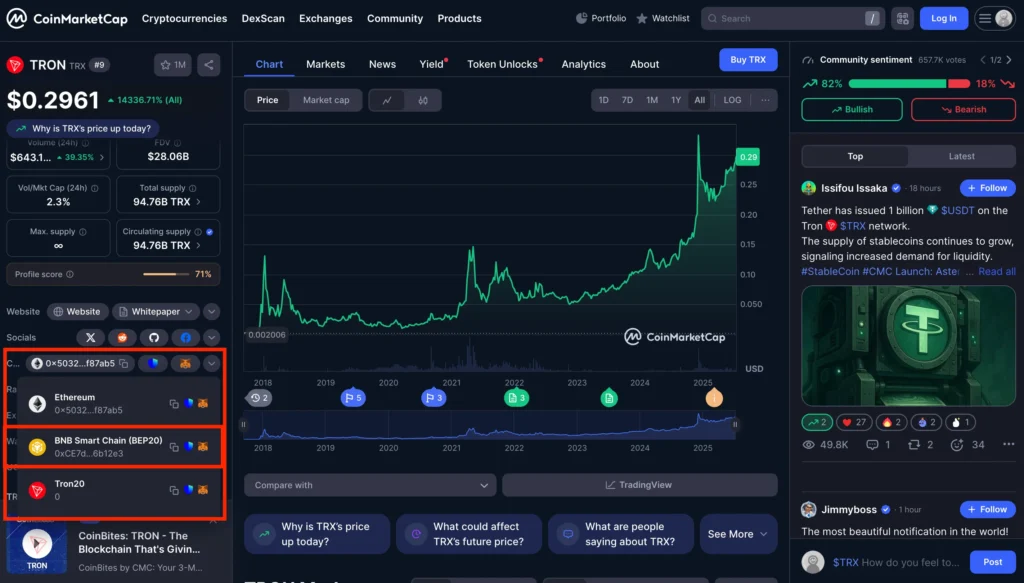
Task: Click right handle of chart range slider
Action: point(735,424)
